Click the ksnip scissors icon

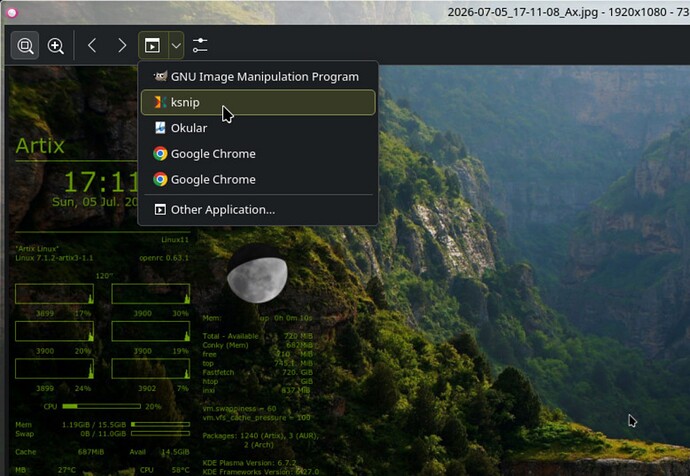(160, 102)
